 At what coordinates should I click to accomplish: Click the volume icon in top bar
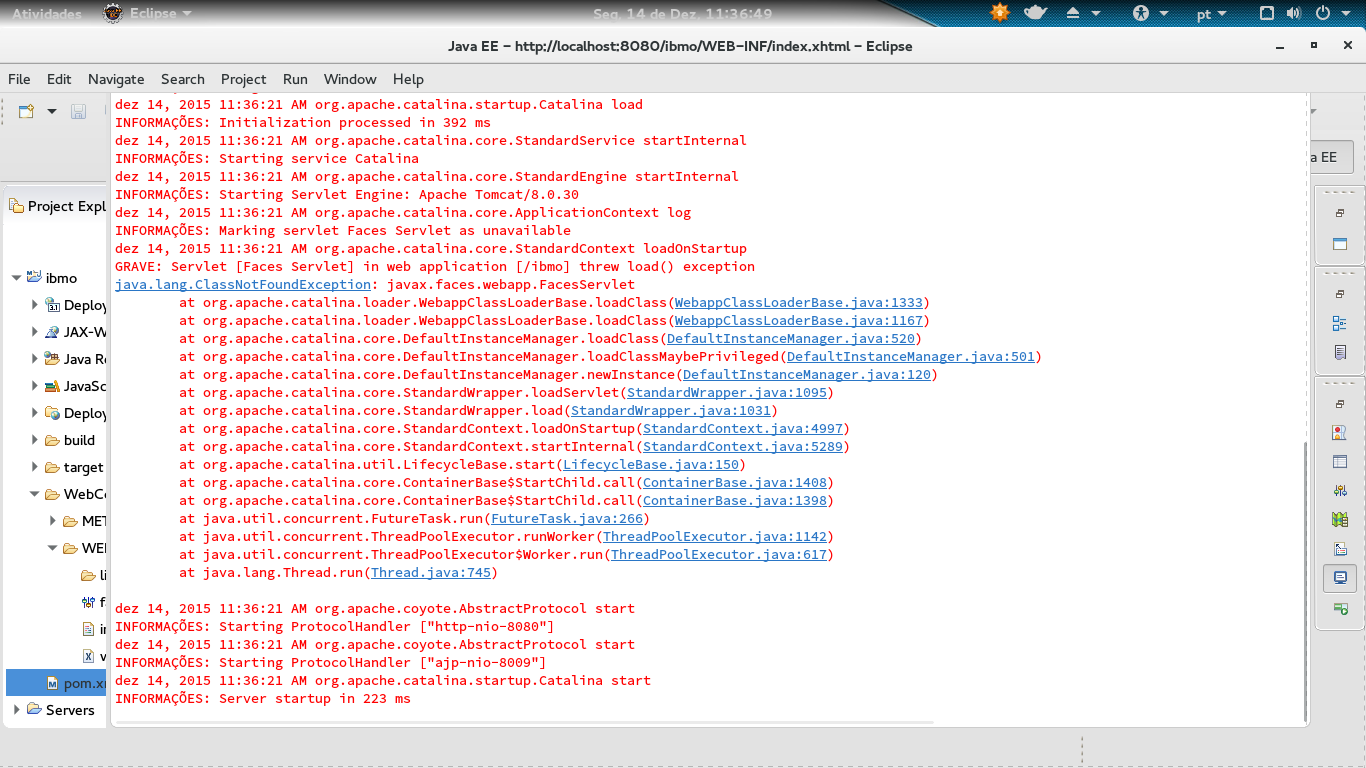[x=1294, y=14]
